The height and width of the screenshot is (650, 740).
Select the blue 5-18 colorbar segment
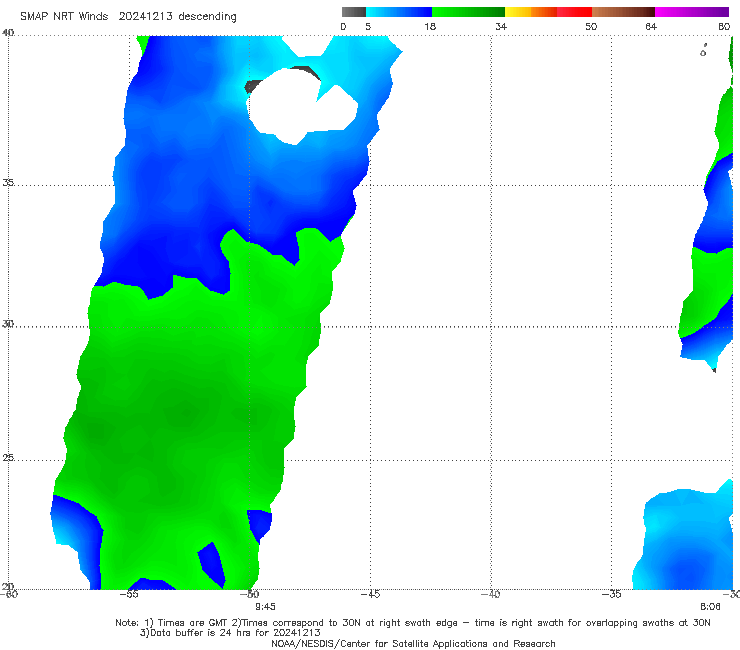click(399, 12)
